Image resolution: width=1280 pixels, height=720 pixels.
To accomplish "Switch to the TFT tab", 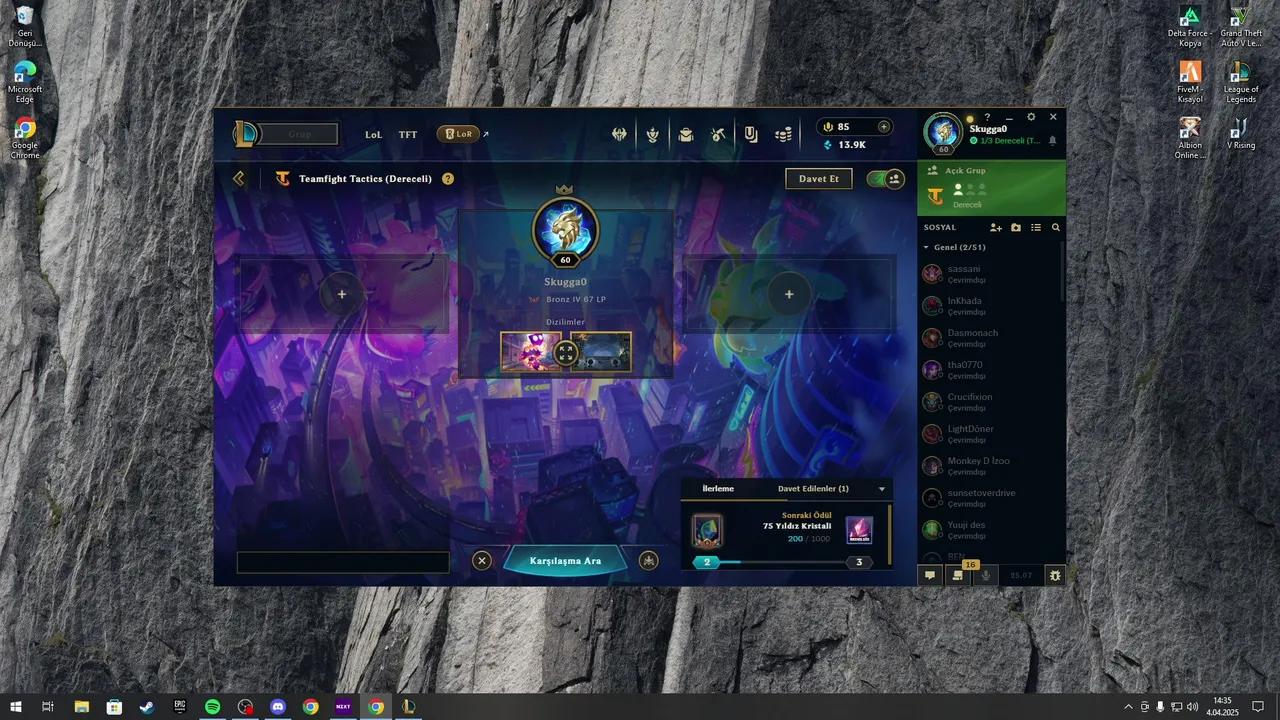I will [408, 134].
